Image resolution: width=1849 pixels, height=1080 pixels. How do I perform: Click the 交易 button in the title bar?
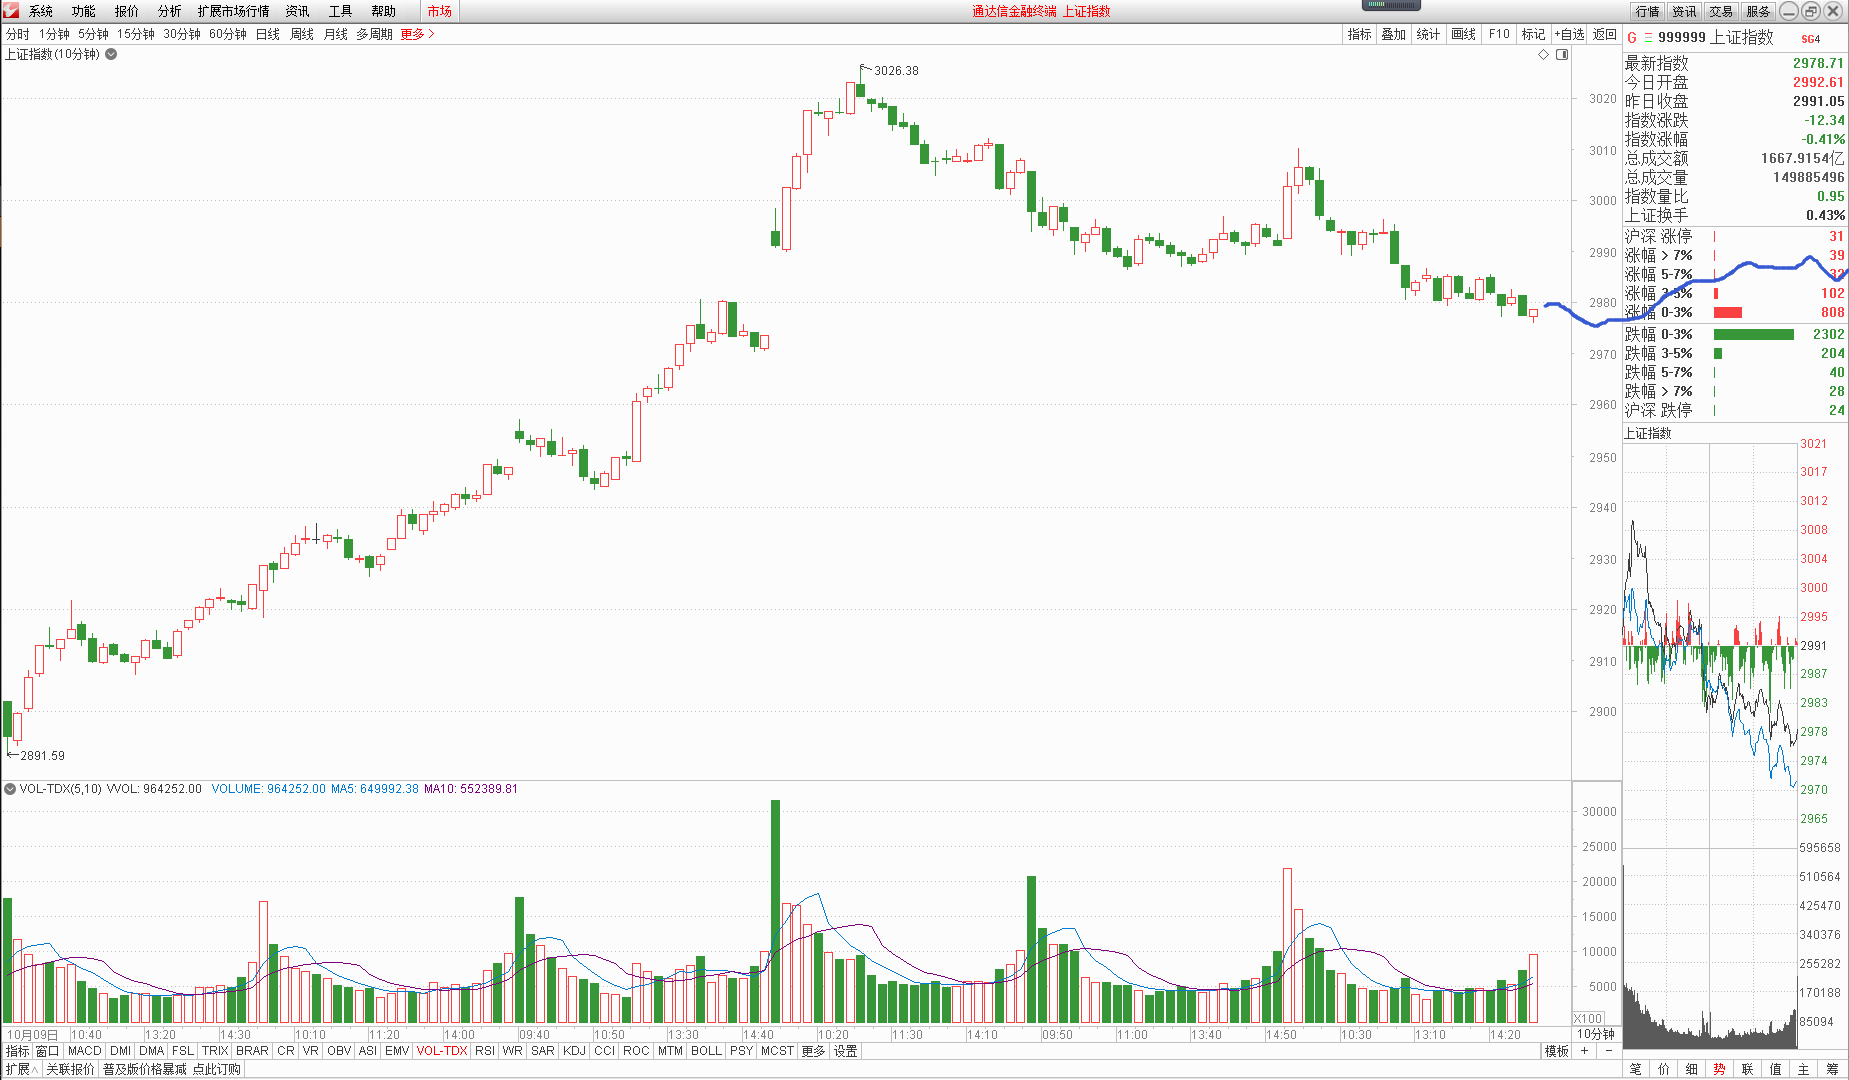click(1720, 11)
